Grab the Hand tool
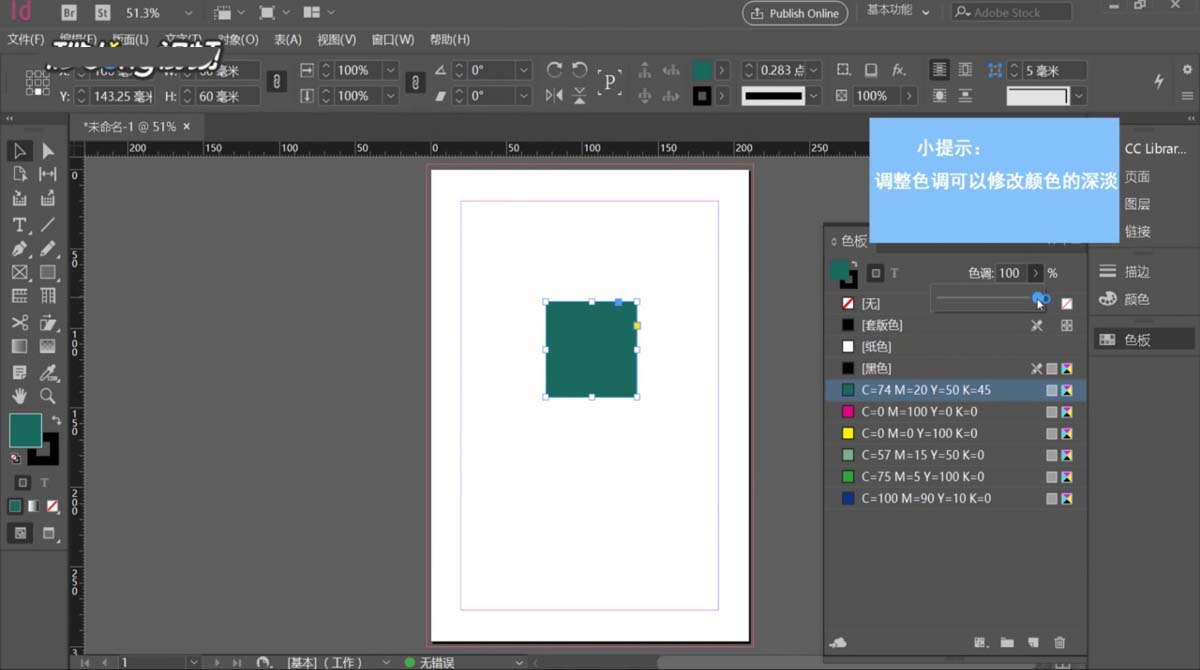The height and width of the screenshot is (670, 1200). click(18, 396)
